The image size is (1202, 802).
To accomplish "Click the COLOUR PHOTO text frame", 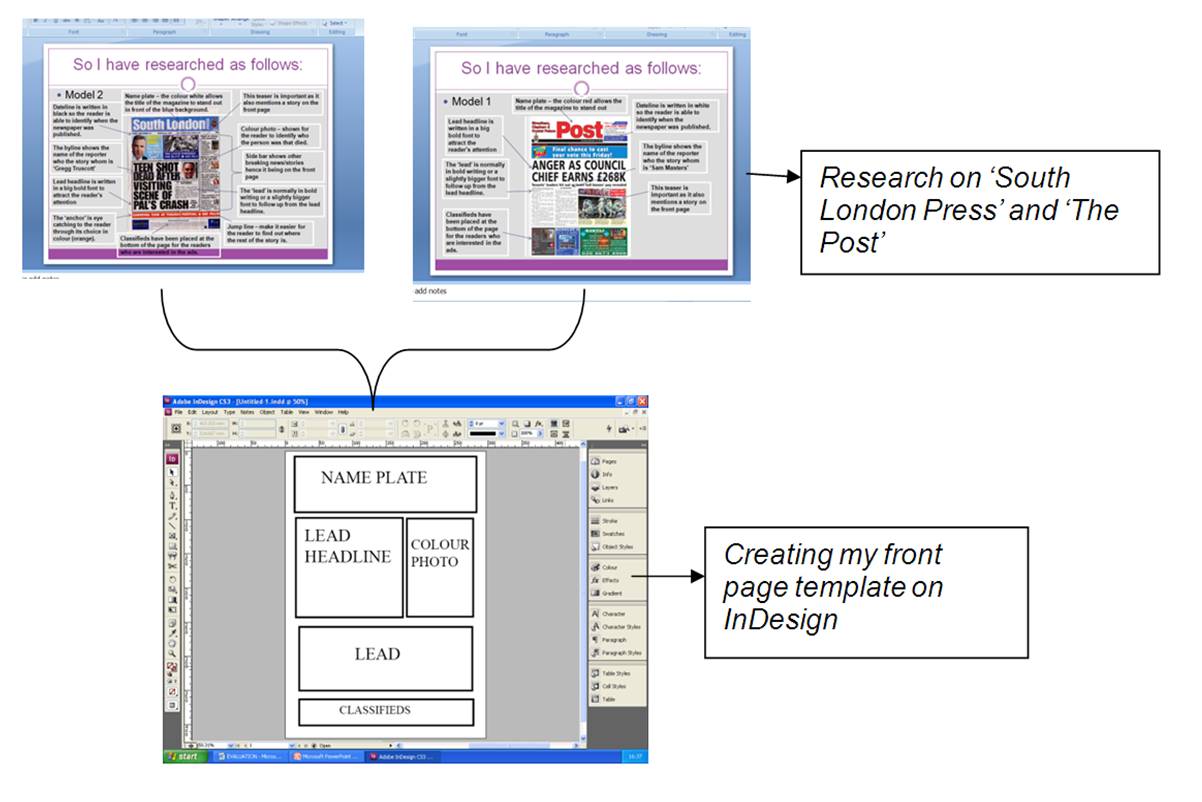I will point(439,567).
